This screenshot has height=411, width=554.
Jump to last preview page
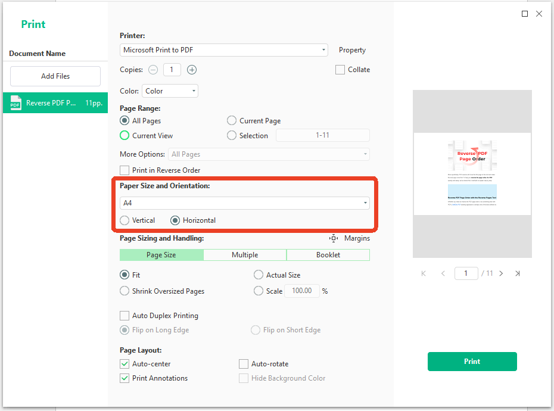tap(518, 273)
